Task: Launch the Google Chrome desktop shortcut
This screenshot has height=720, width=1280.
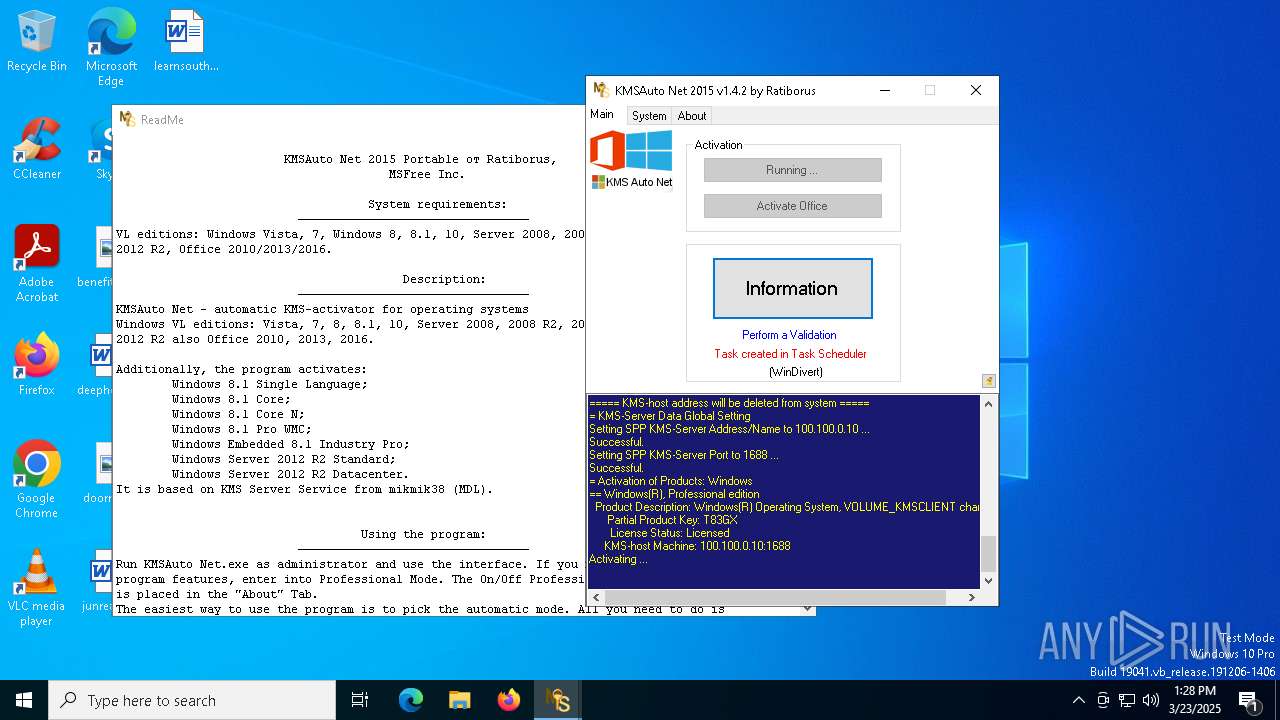Action: coord(37,479)
